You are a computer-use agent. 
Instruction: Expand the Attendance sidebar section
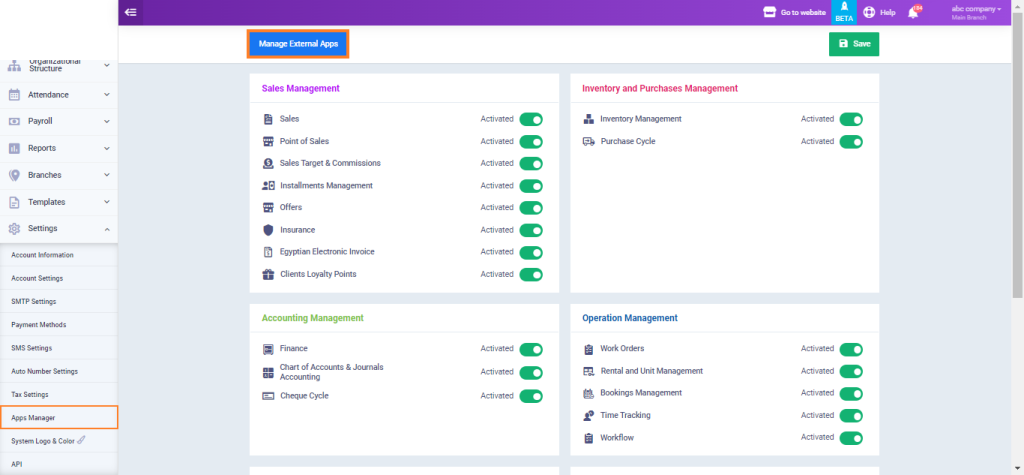point(59,95)
